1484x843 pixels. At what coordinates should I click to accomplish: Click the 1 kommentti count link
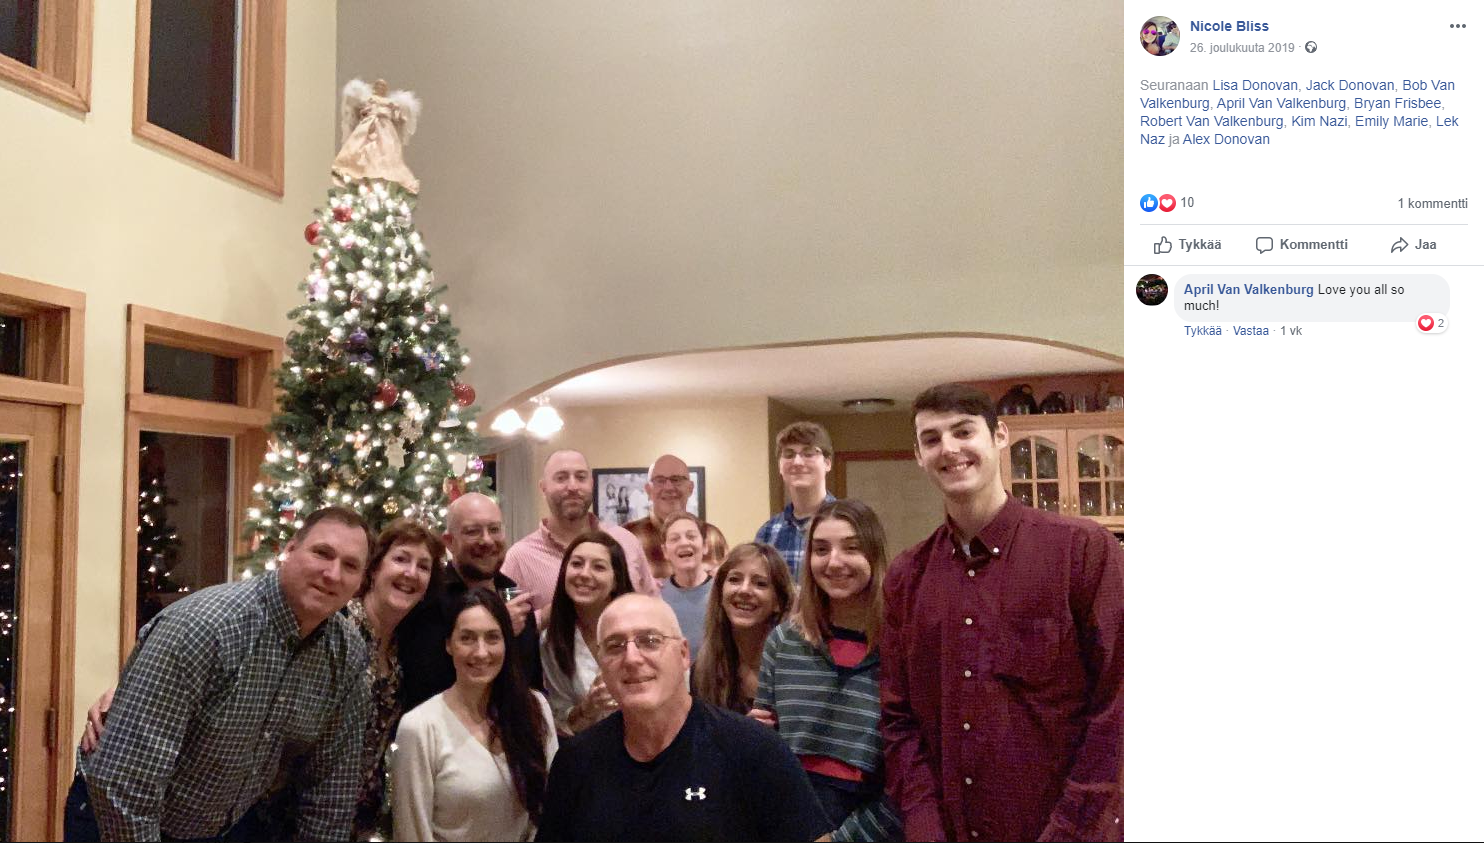point(1433,203)
